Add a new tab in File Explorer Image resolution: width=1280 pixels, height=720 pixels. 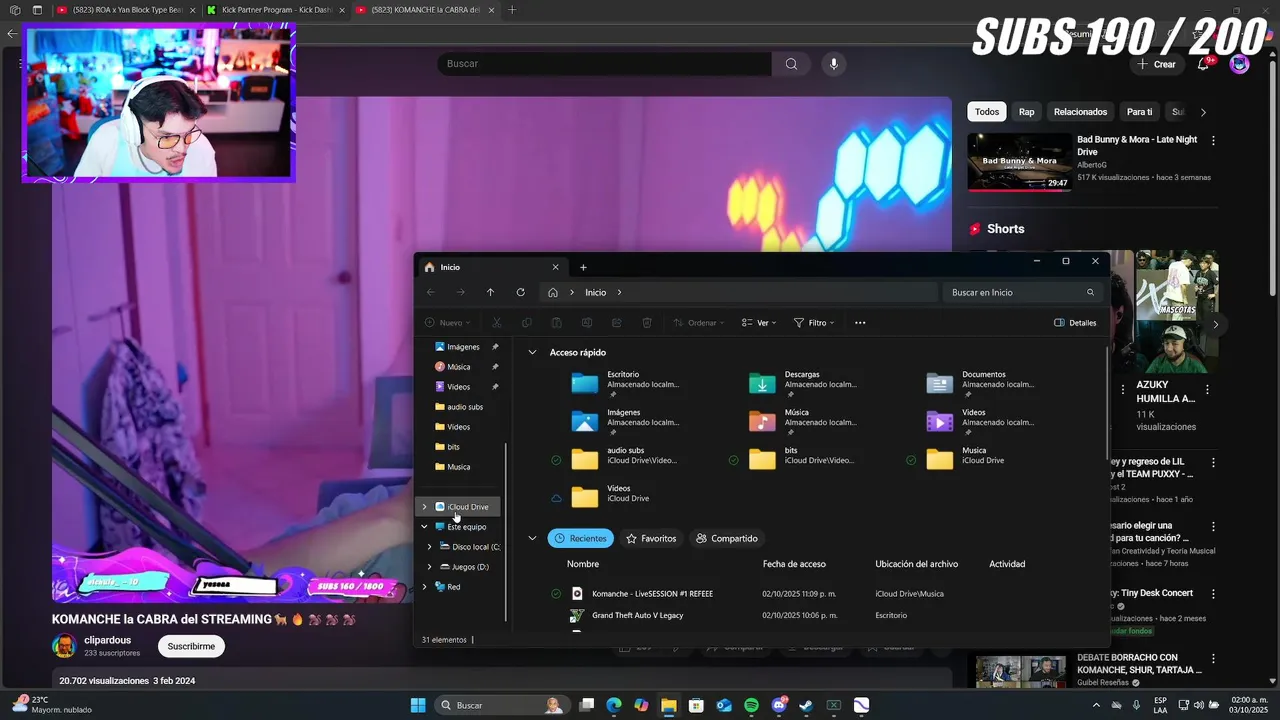point(583,267)
